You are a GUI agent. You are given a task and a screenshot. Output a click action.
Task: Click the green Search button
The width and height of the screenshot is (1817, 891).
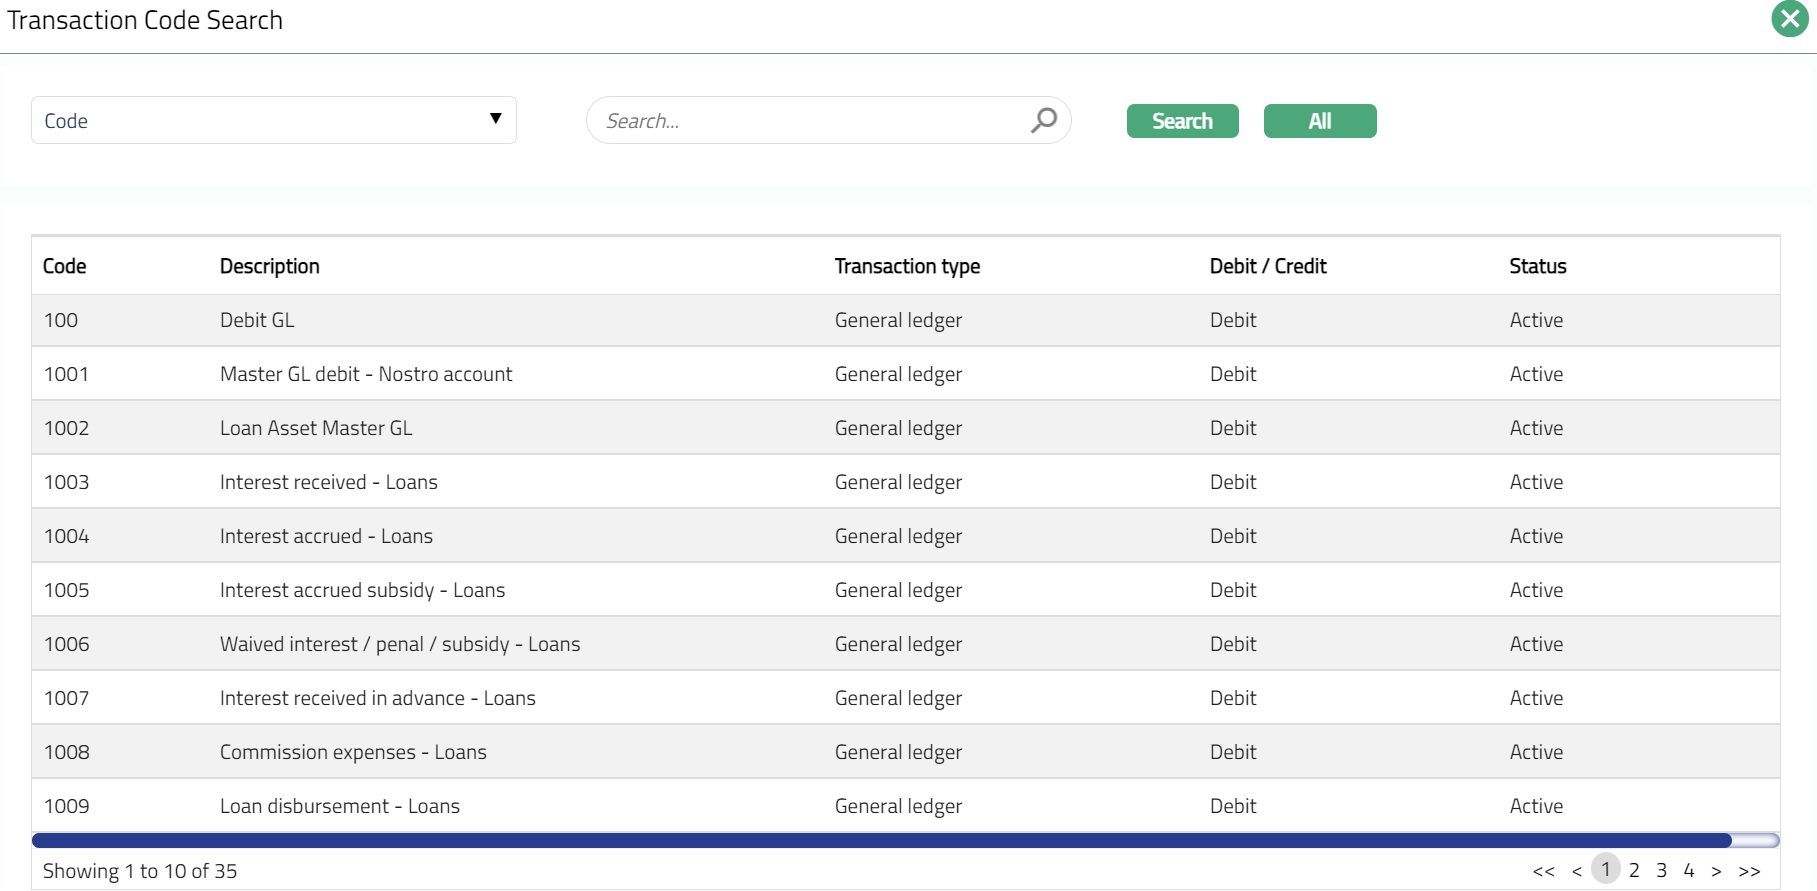[1182, 121]
